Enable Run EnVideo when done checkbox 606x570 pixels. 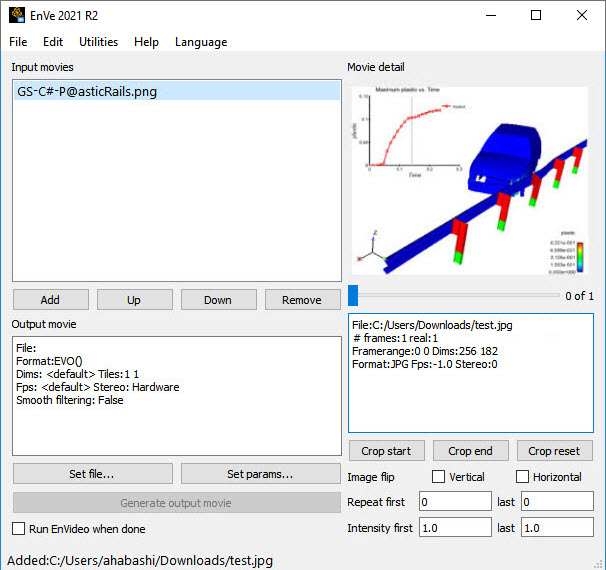(19, 529)
